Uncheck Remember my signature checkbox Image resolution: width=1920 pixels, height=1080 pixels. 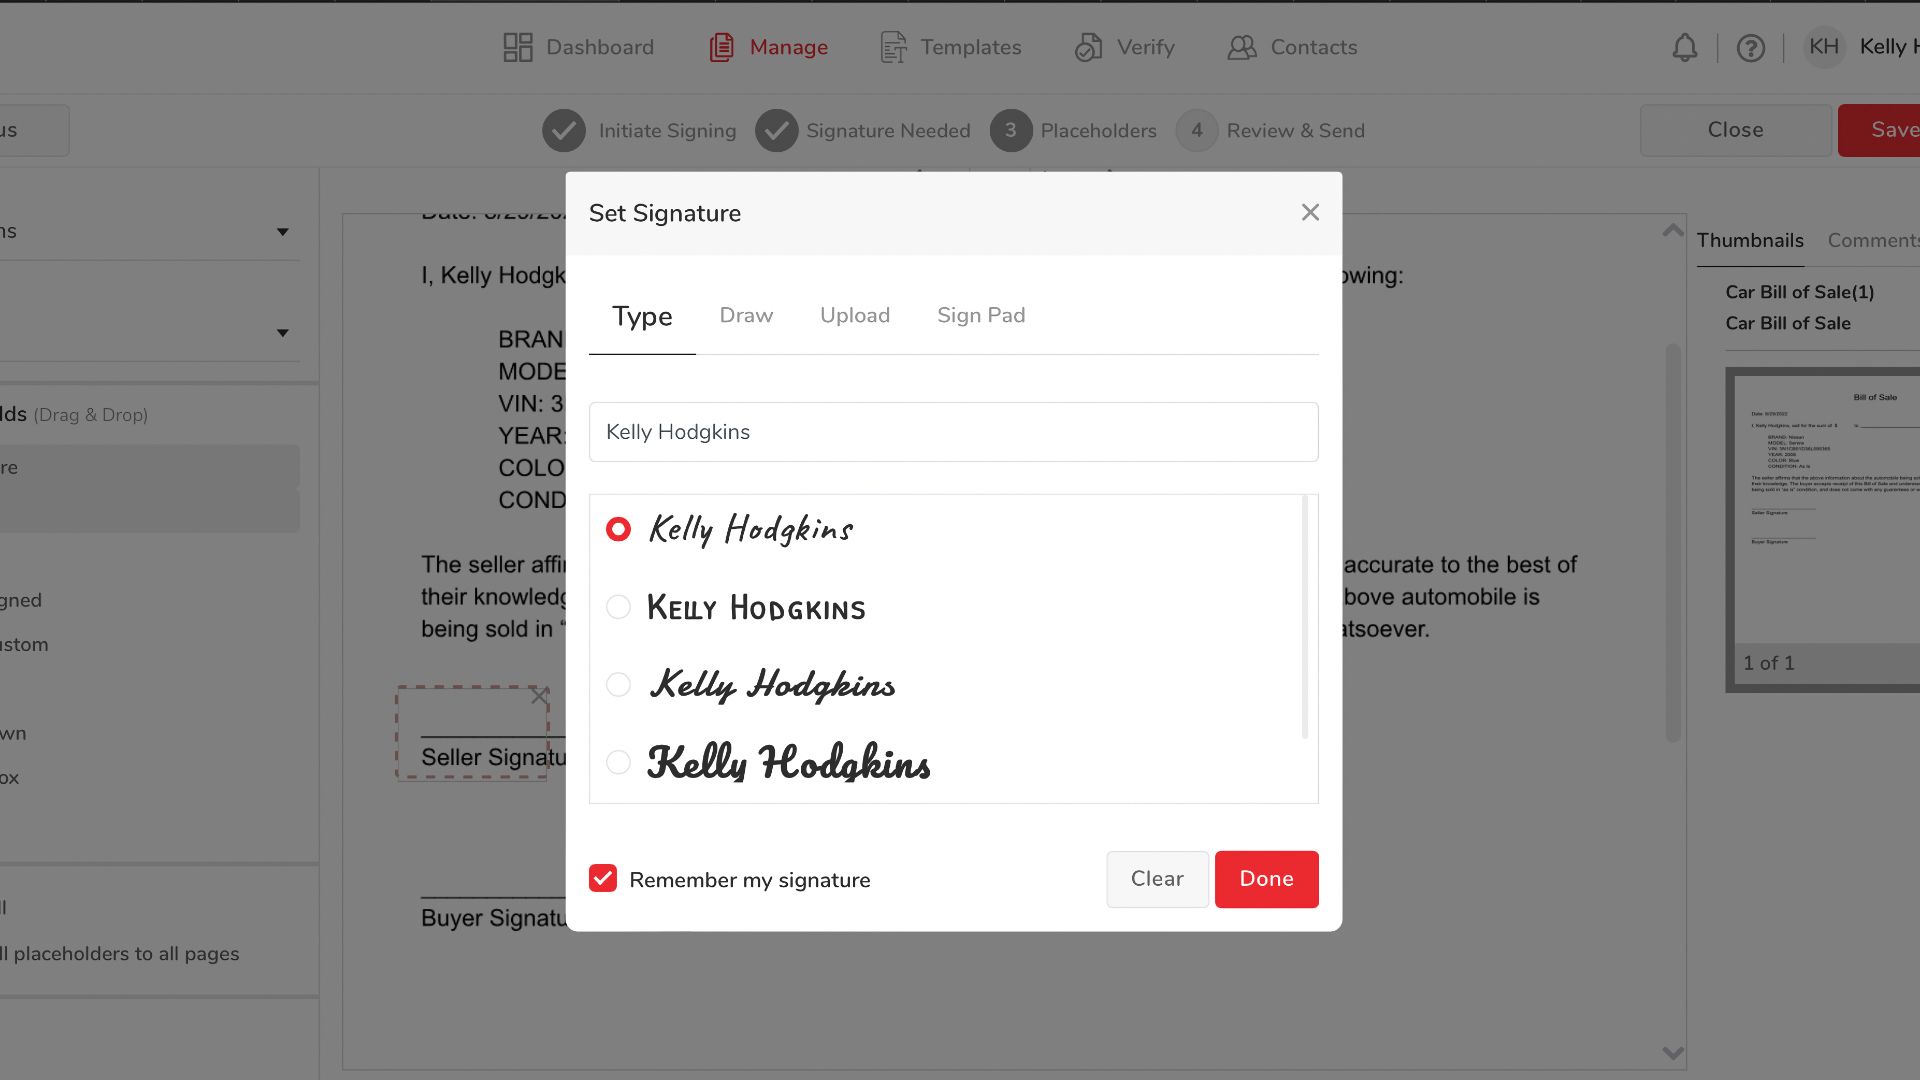603,879
